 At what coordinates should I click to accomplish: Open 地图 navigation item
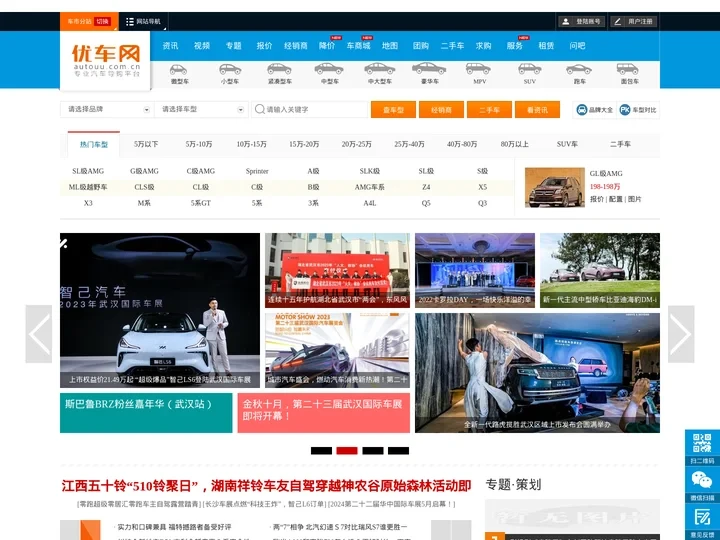point(389,46)
